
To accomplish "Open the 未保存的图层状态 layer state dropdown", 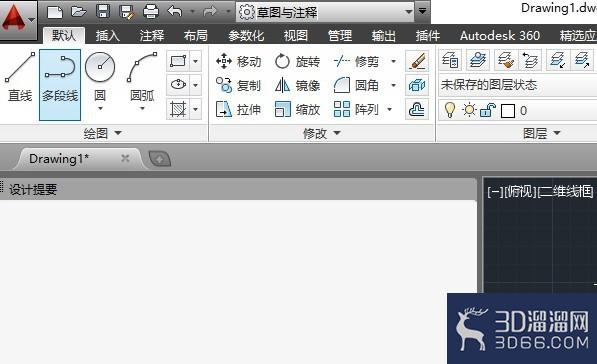I will point(518,85).
